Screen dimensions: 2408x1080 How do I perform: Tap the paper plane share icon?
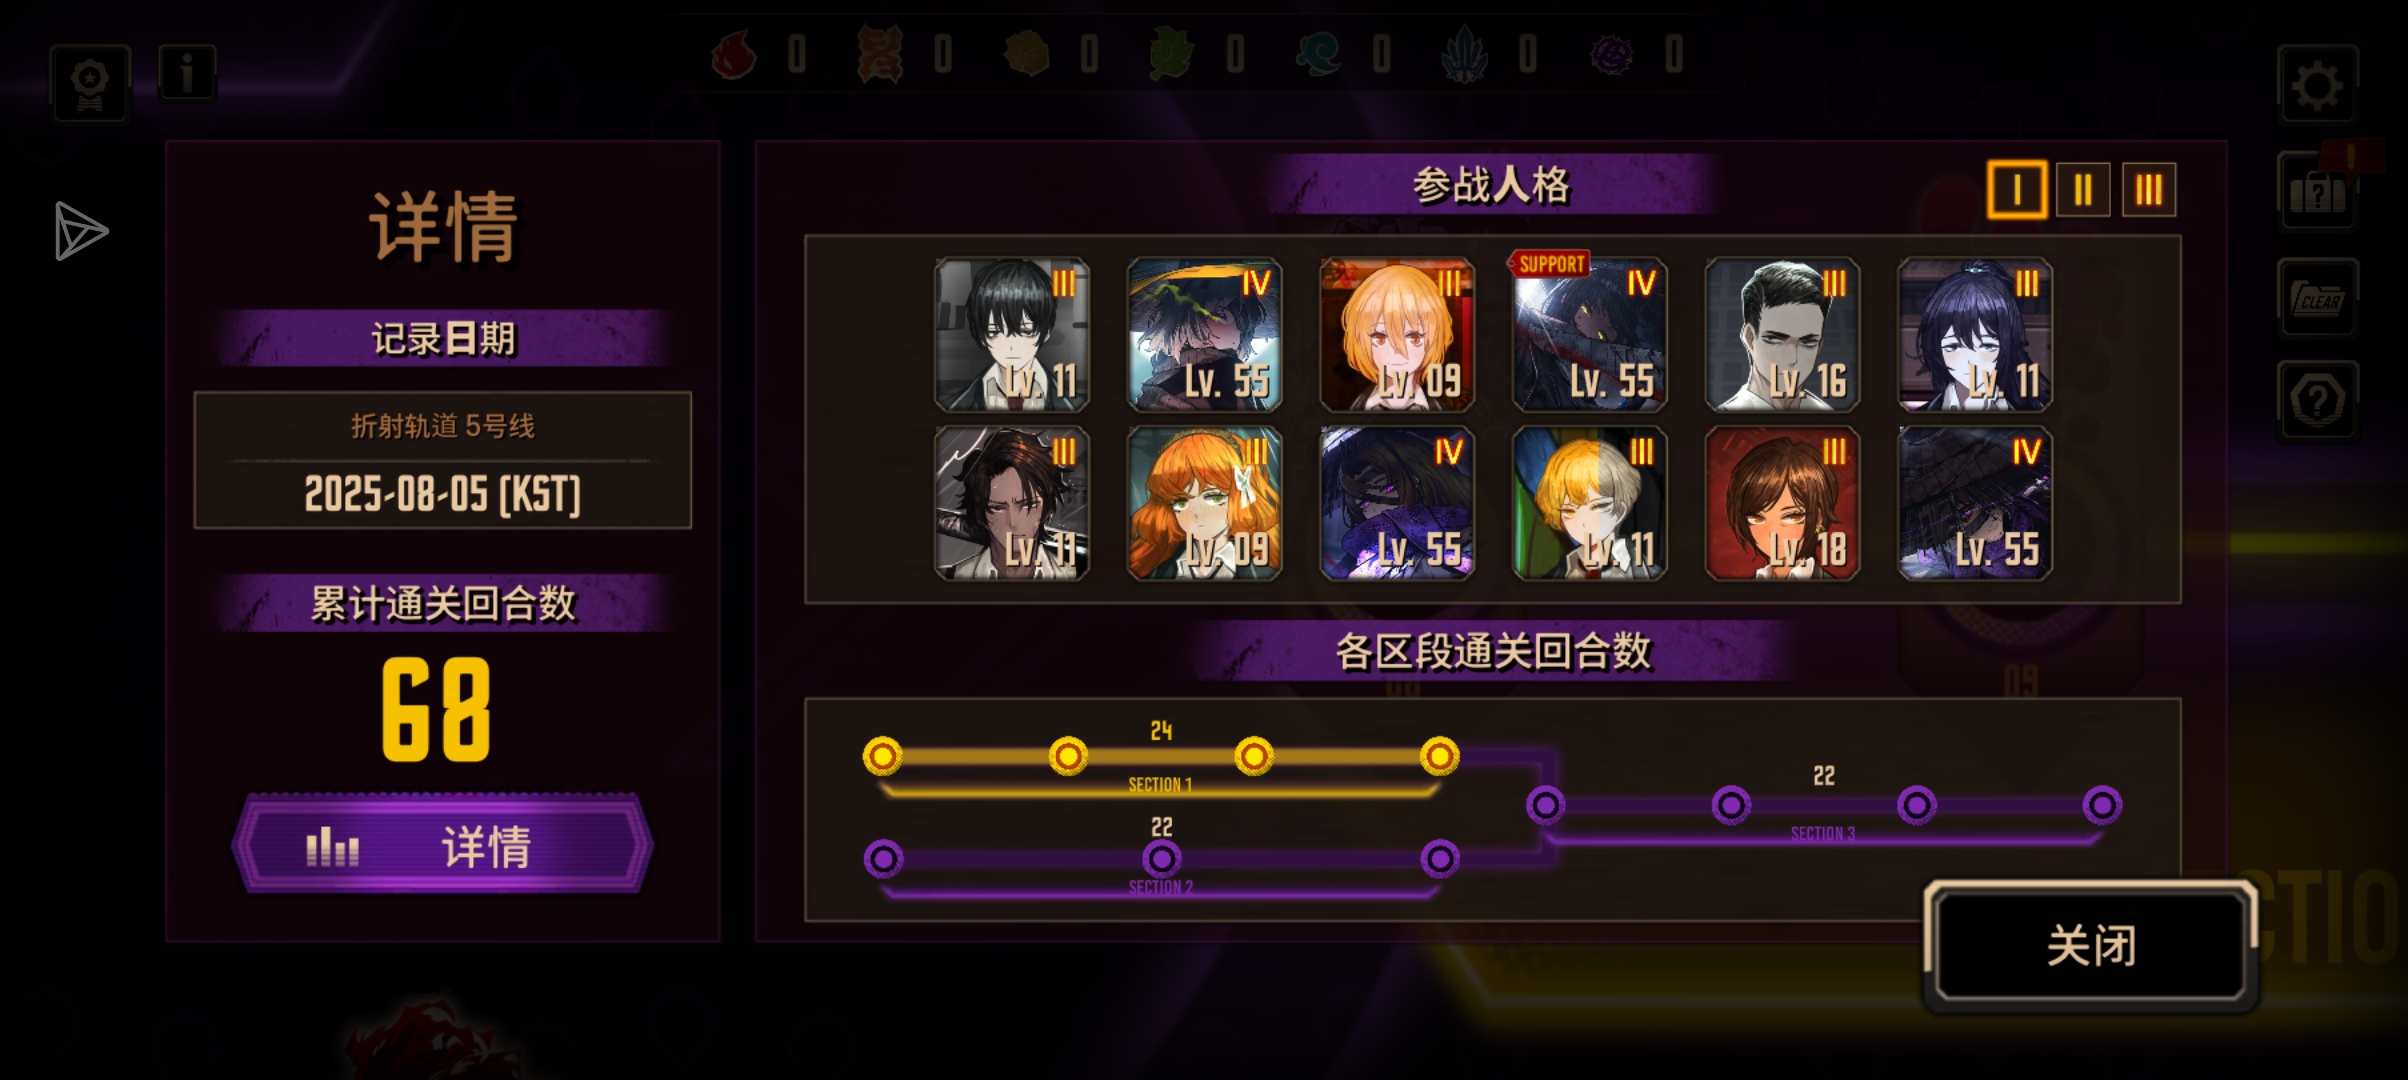[x=81, y=231]
